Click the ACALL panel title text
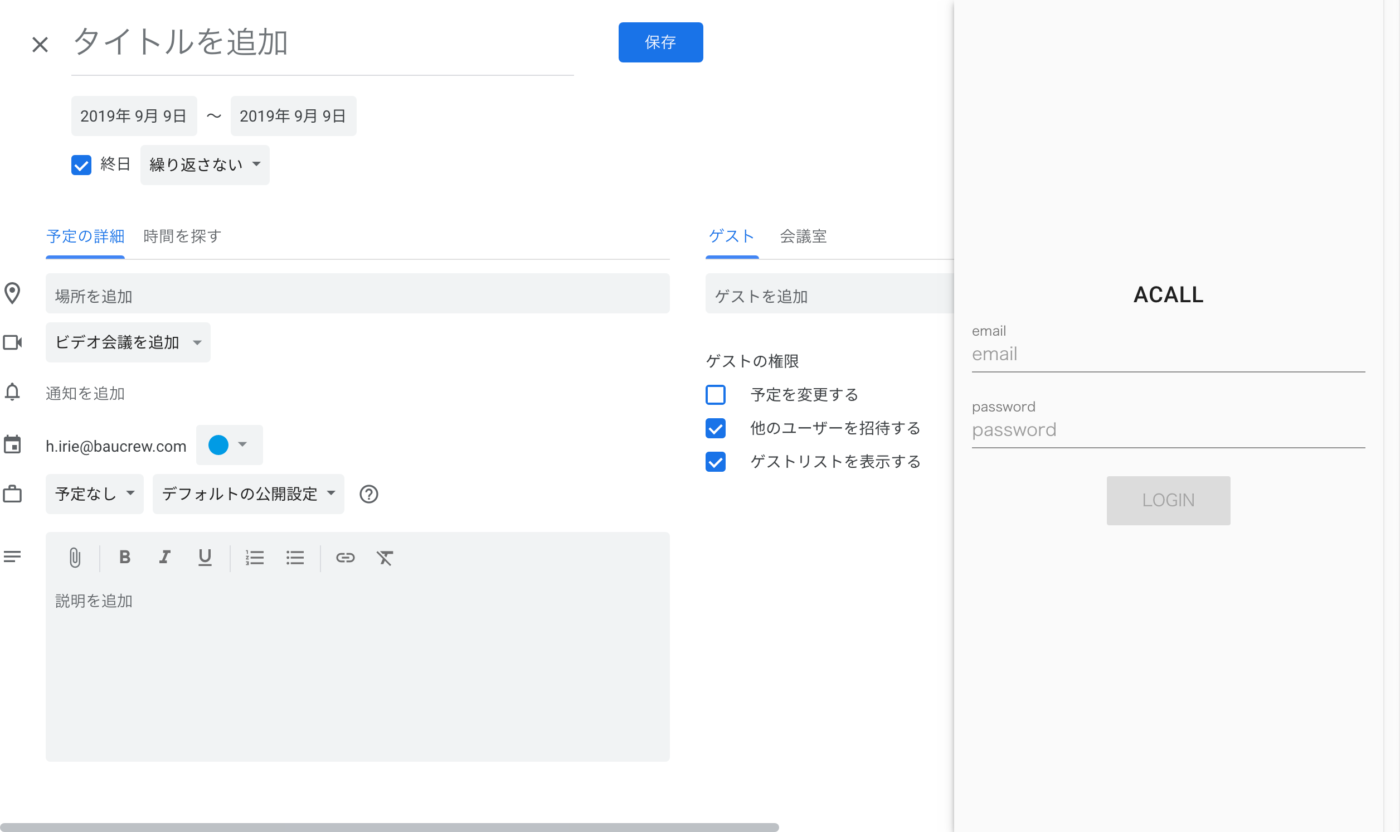 pyautogui.click(x=1168, y=295)
